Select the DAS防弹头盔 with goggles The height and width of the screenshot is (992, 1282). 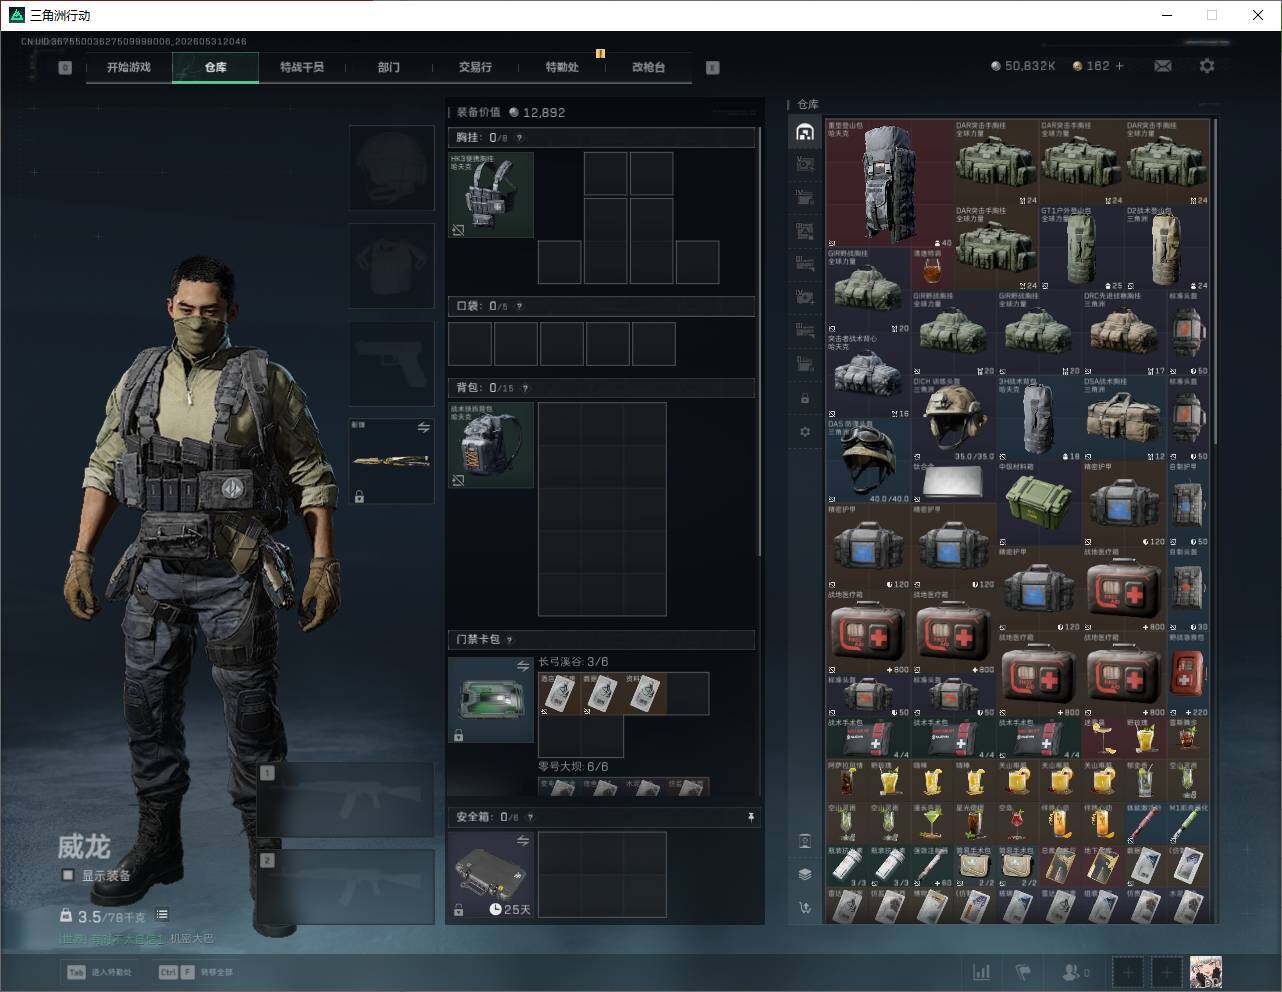pyautogui.click(x=869, y=461)
